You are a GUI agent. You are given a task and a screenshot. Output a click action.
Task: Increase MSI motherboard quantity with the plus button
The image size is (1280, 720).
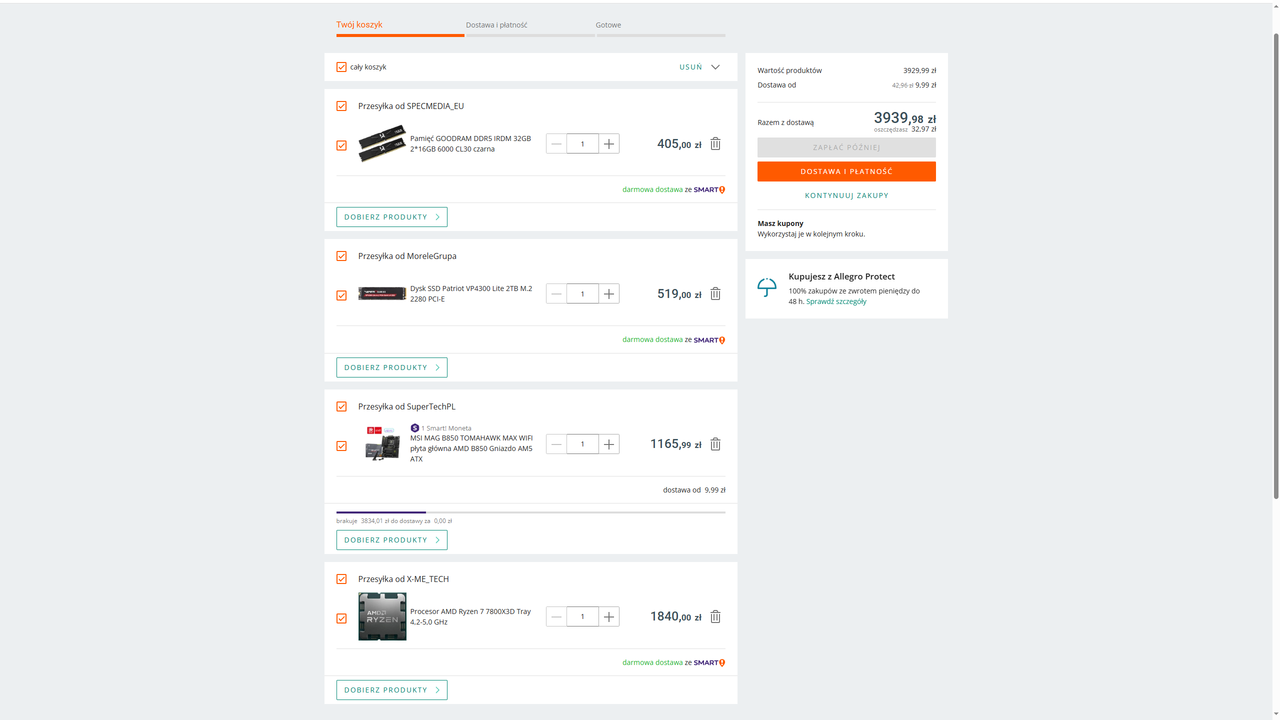click(608, 444)
